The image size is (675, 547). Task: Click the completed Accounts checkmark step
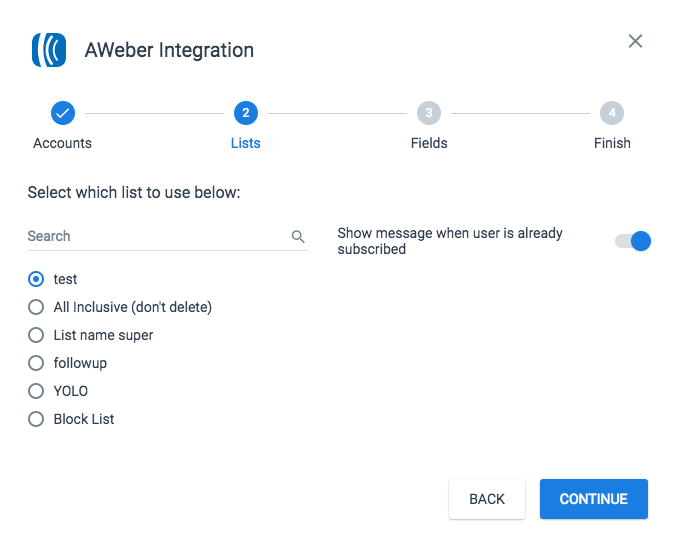[63, 113]
